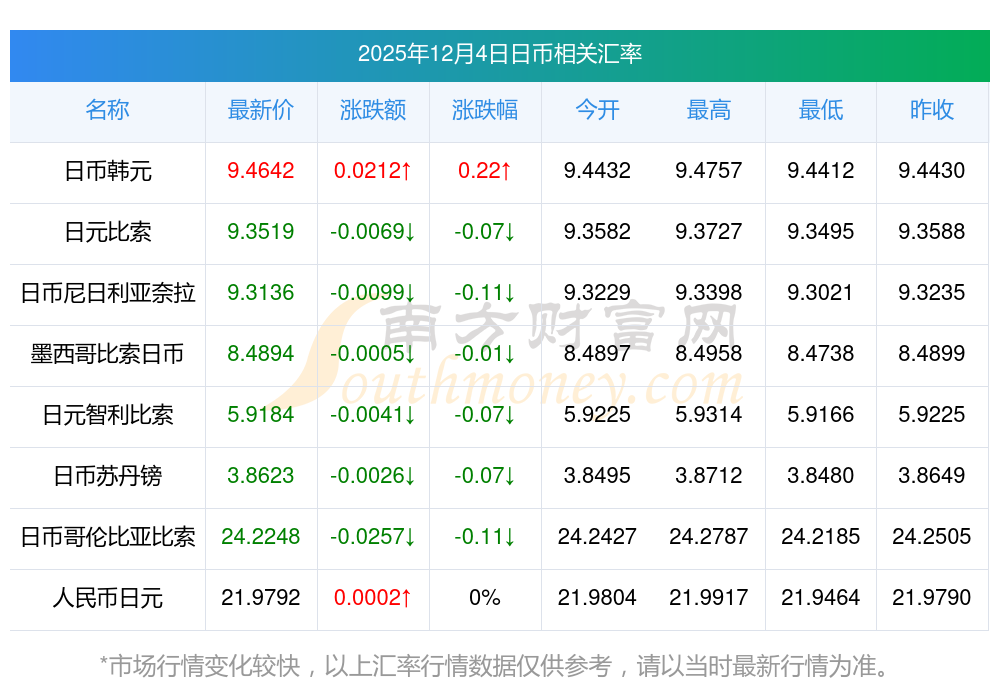
Task: Open the 日元智利比索 pair name
Action: tap(107, 415)
